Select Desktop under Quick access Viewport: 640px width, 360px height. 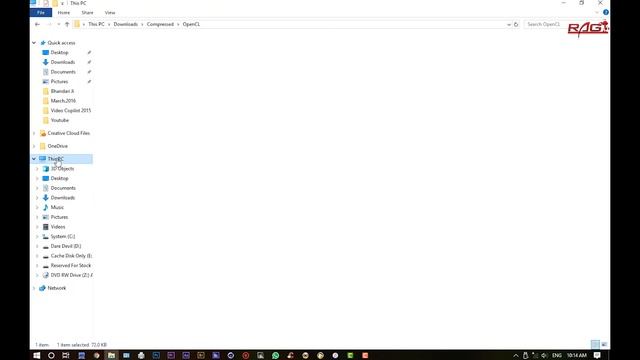coord(60,53)
